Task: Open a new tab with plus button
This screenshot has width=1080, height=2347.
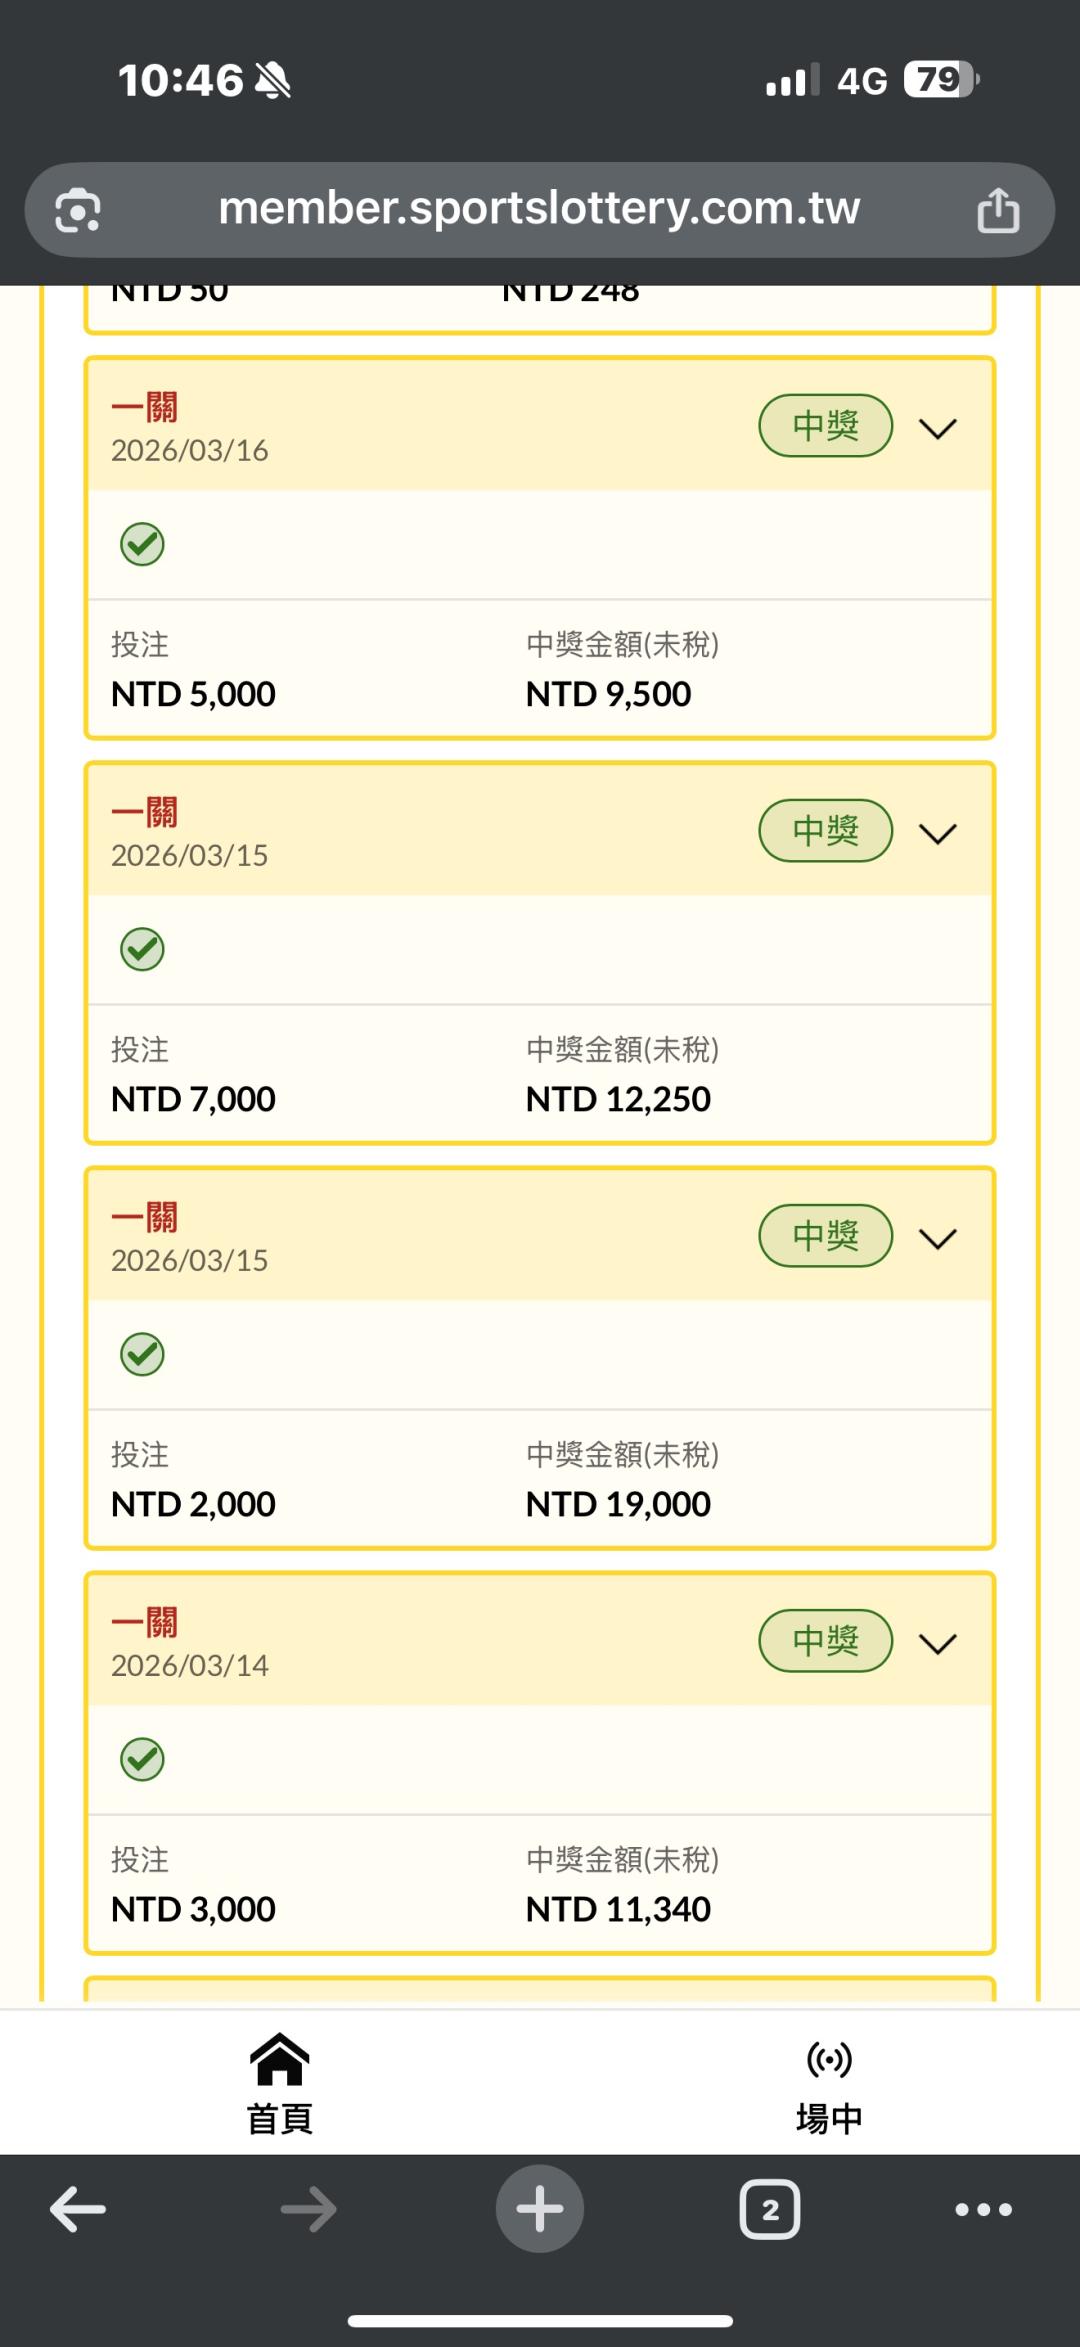Action: pyautogui.click(x=540, y=2209)
